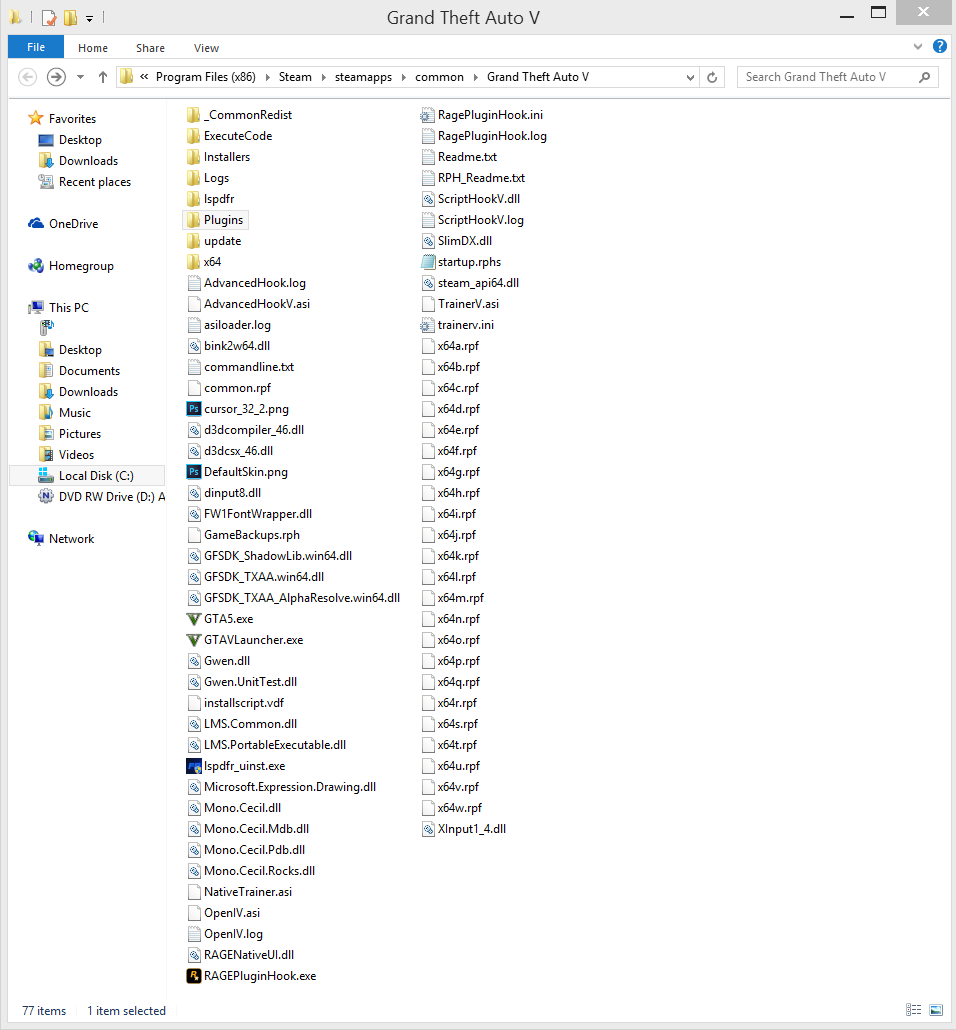Click the Network icon in sidebar
The image size is (956, 1030).
click(x=35, y=538)
